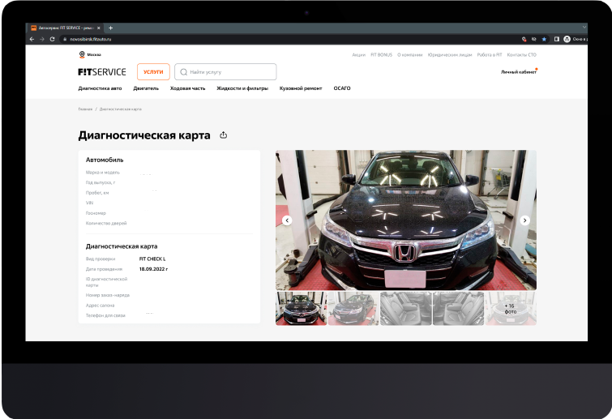Click the address bar URL
612x419 pixels.
tap(91, 39)
